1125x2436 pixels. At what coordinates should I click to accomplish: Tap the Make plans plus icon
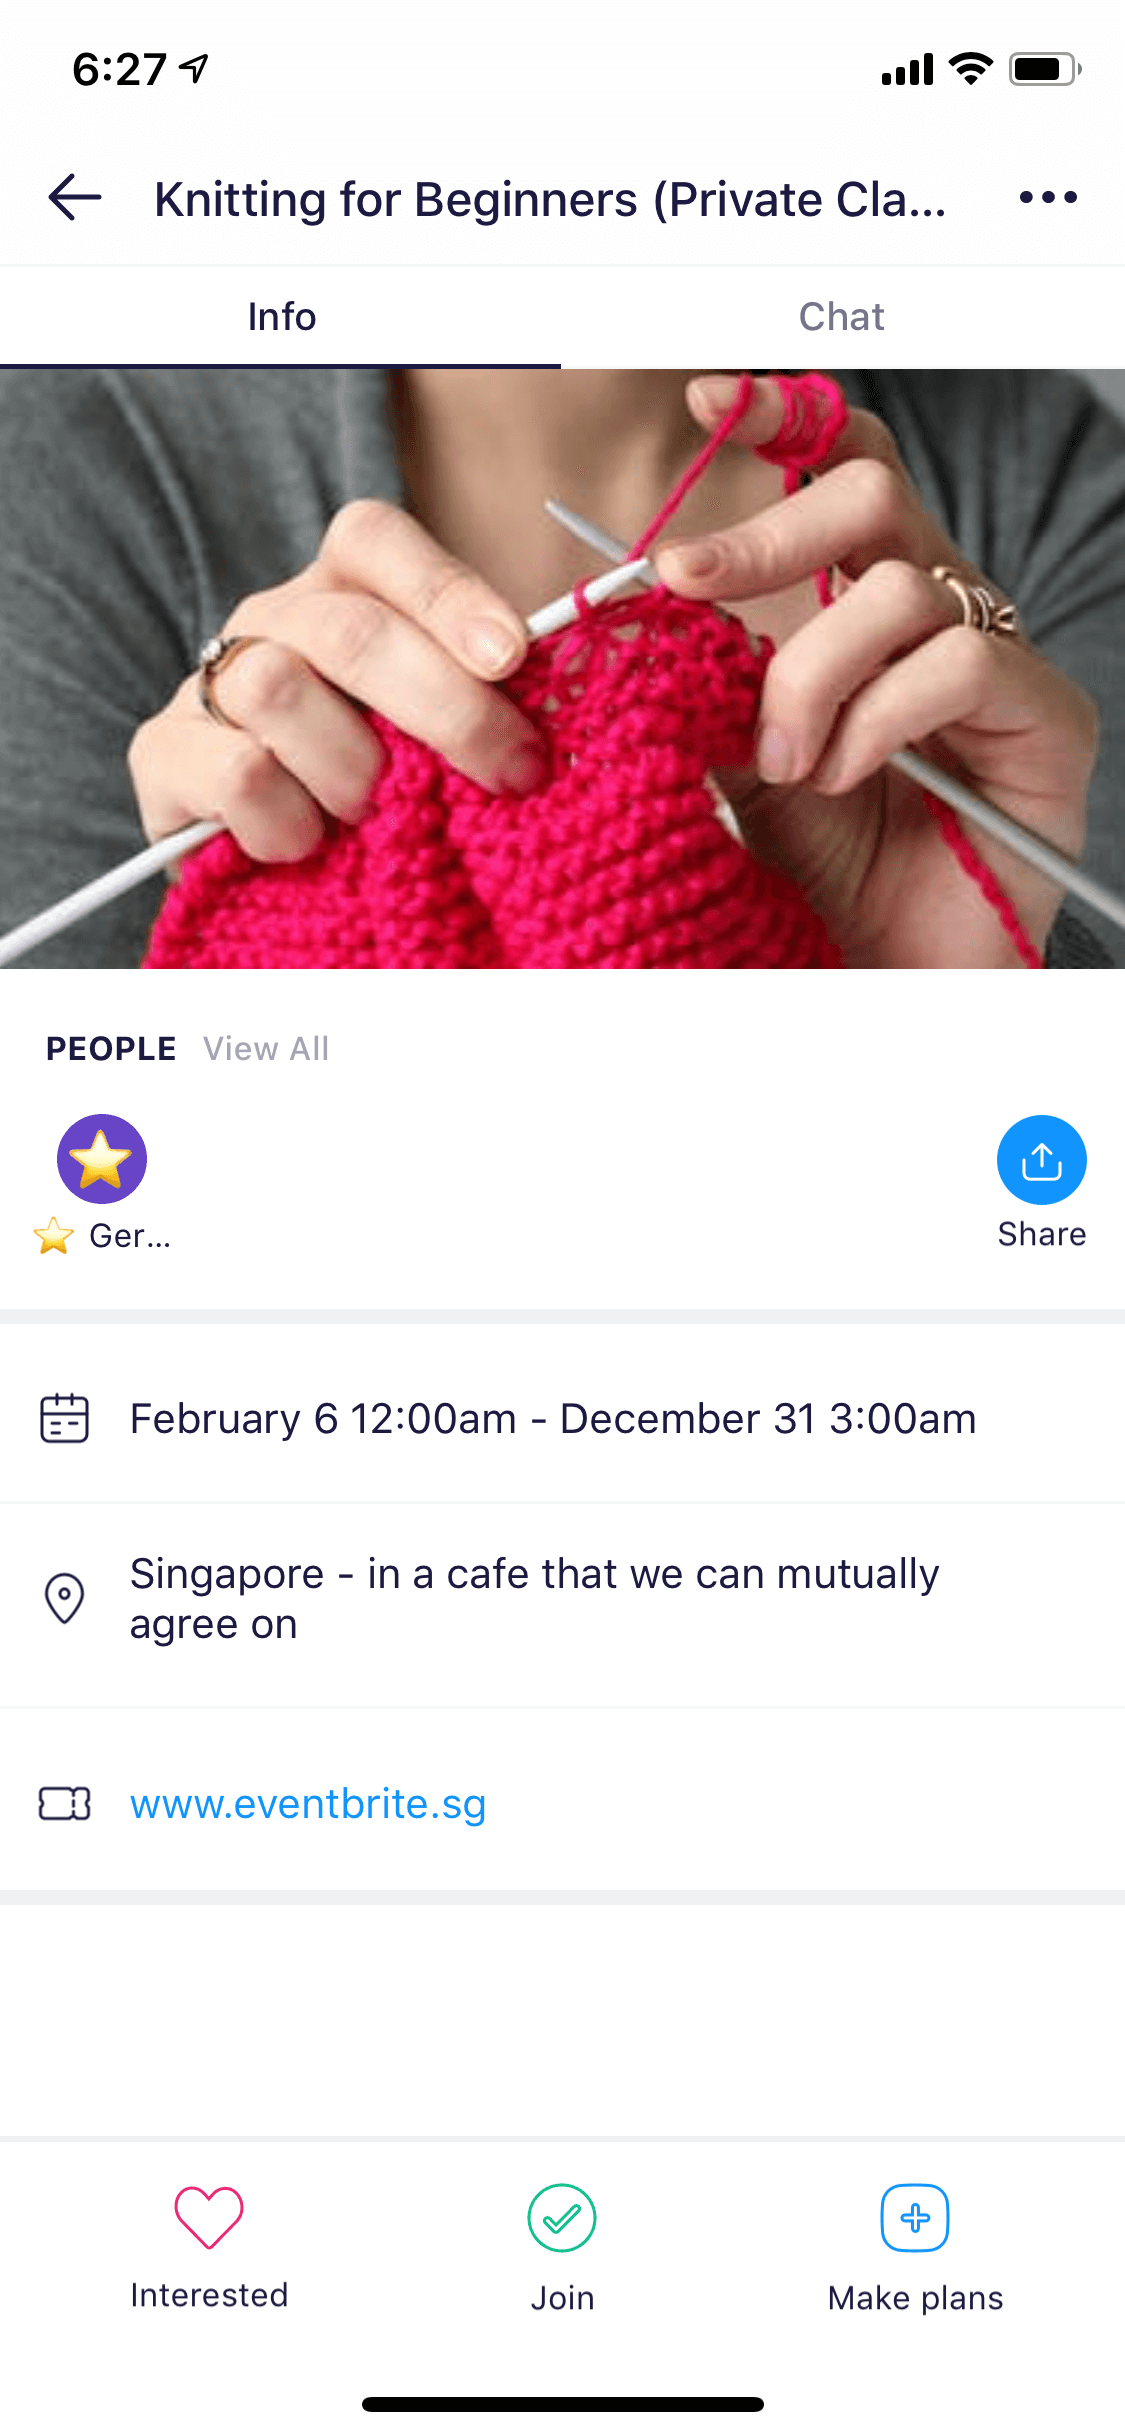(x=915, y=2218)
